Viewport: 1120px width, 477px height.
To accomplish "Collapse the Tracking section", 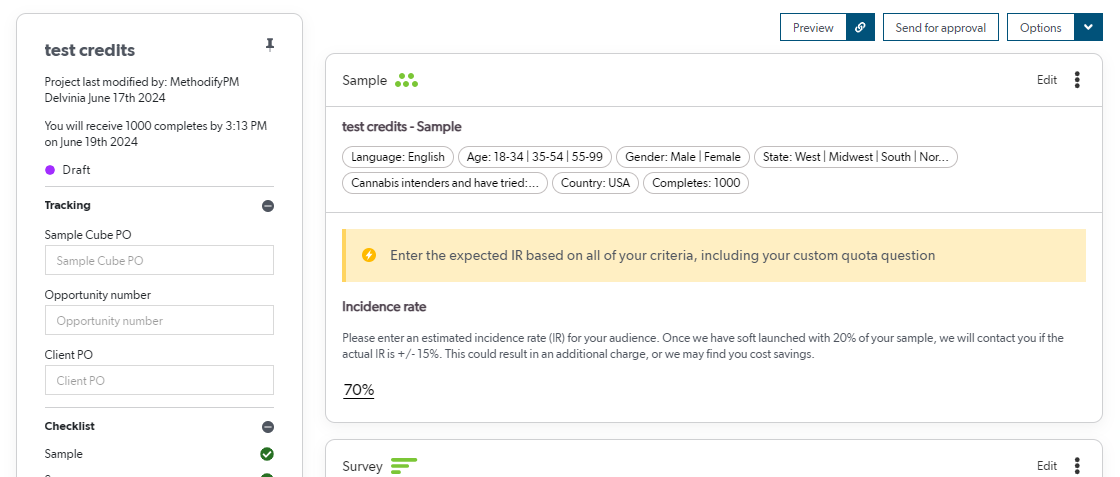I will pos(267,206).
